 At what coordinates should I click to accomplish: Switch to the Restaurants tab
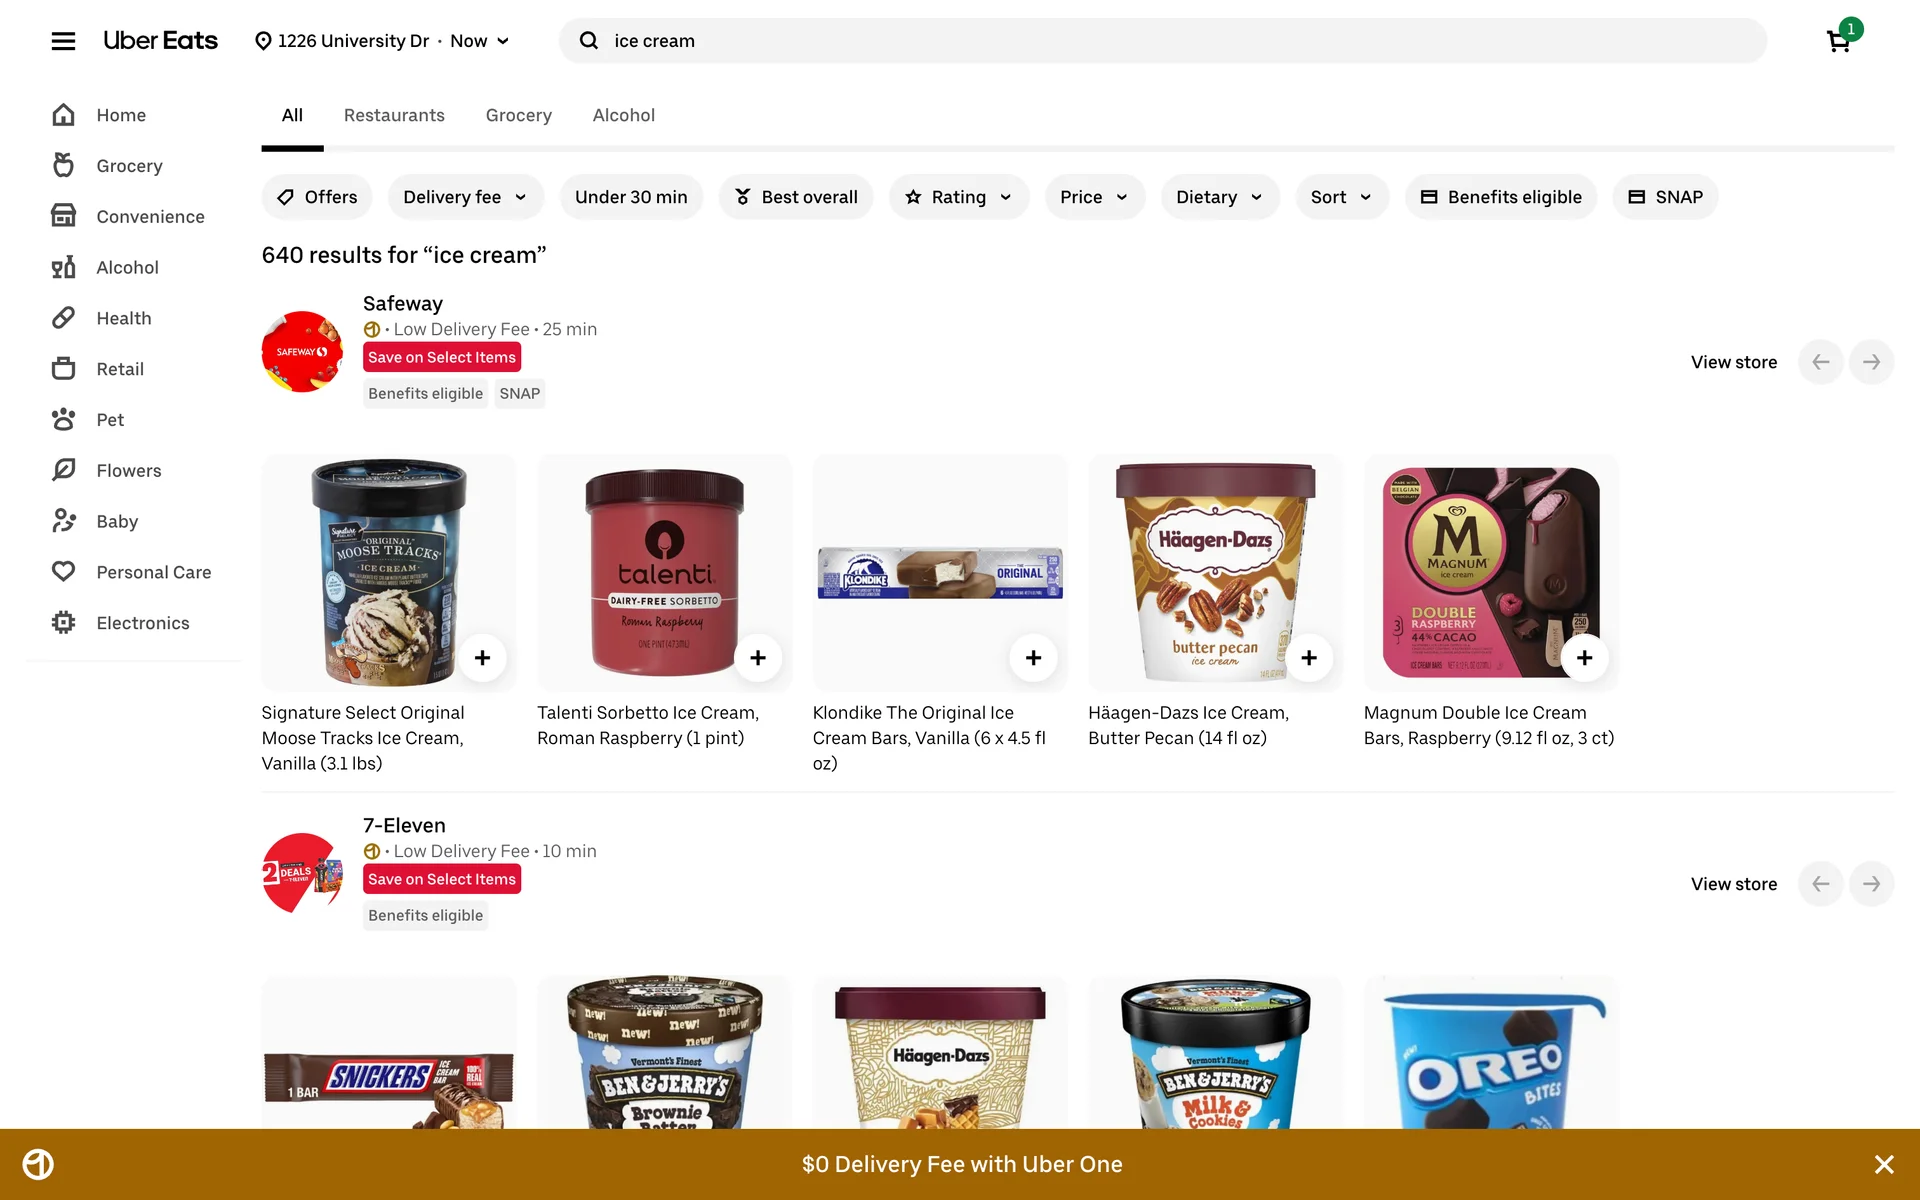coord(394,115)
